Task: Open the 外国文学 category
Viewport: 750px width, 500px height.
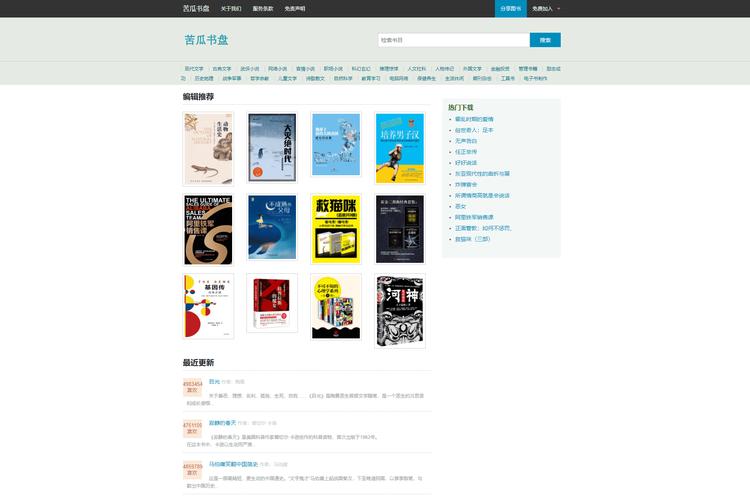Action: tap(472, 69)
